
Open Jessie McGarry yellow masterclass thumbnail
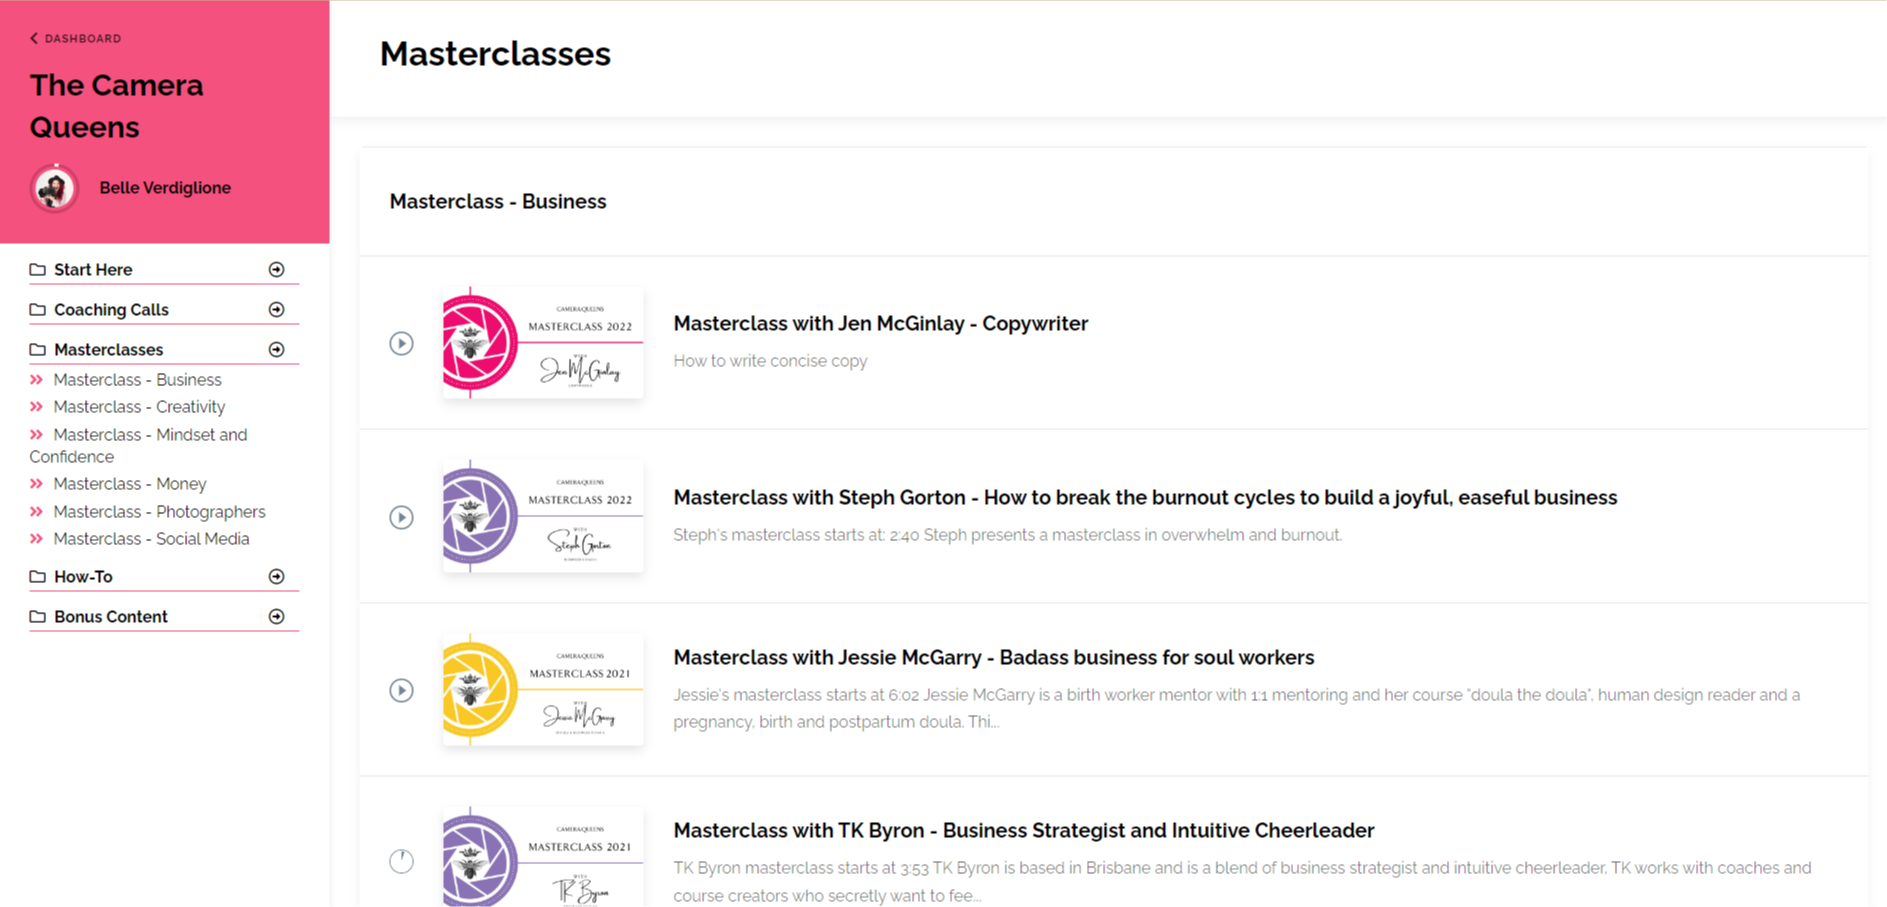[543, 689]
